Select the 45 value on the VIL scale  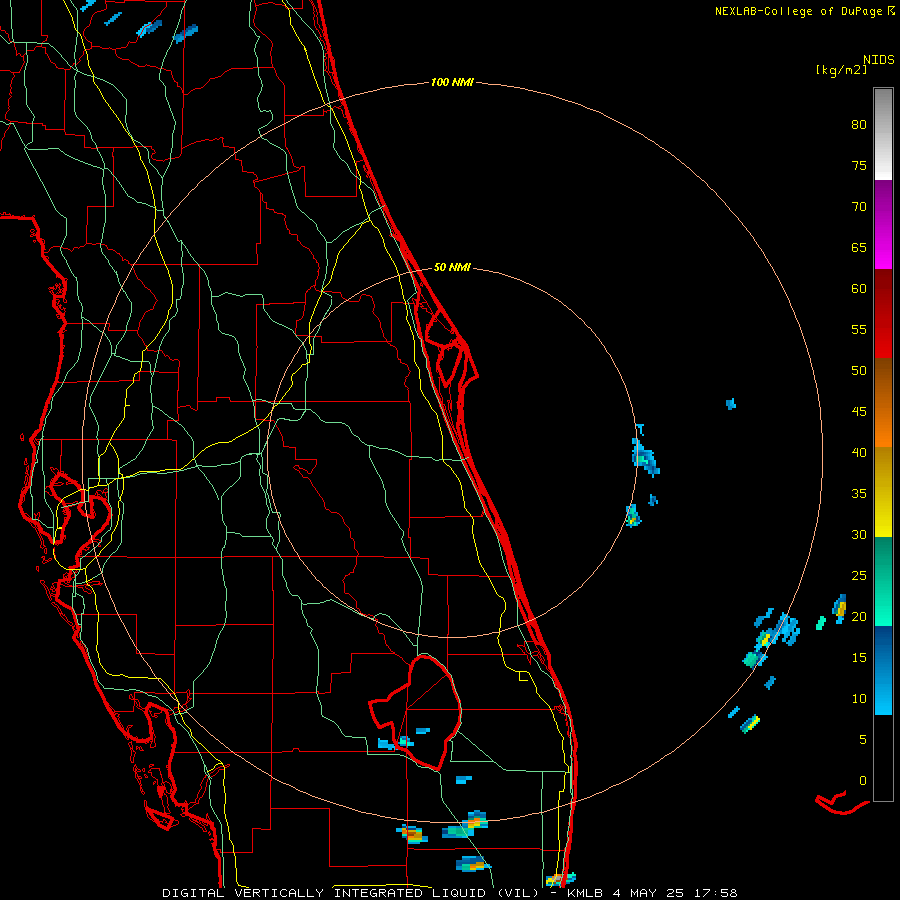(859, 412)
